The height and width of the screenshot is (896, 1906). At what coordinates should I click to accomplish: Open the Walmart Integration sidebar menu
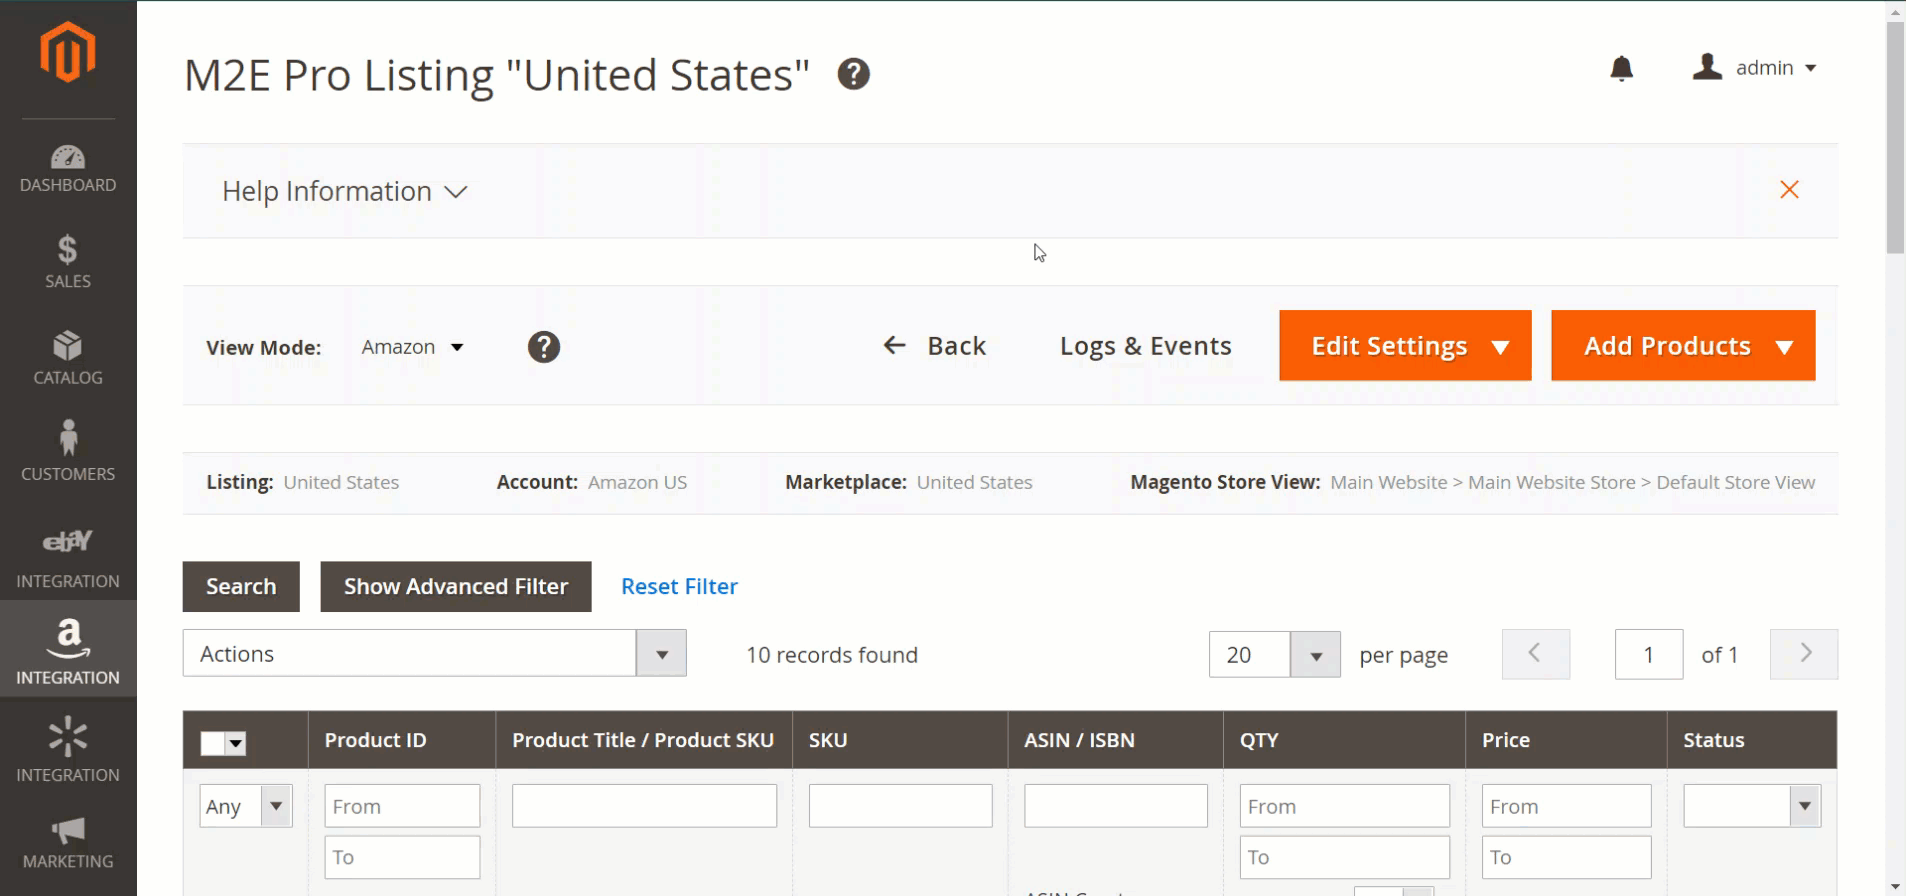pyautogui.click(x=68, y=749)
